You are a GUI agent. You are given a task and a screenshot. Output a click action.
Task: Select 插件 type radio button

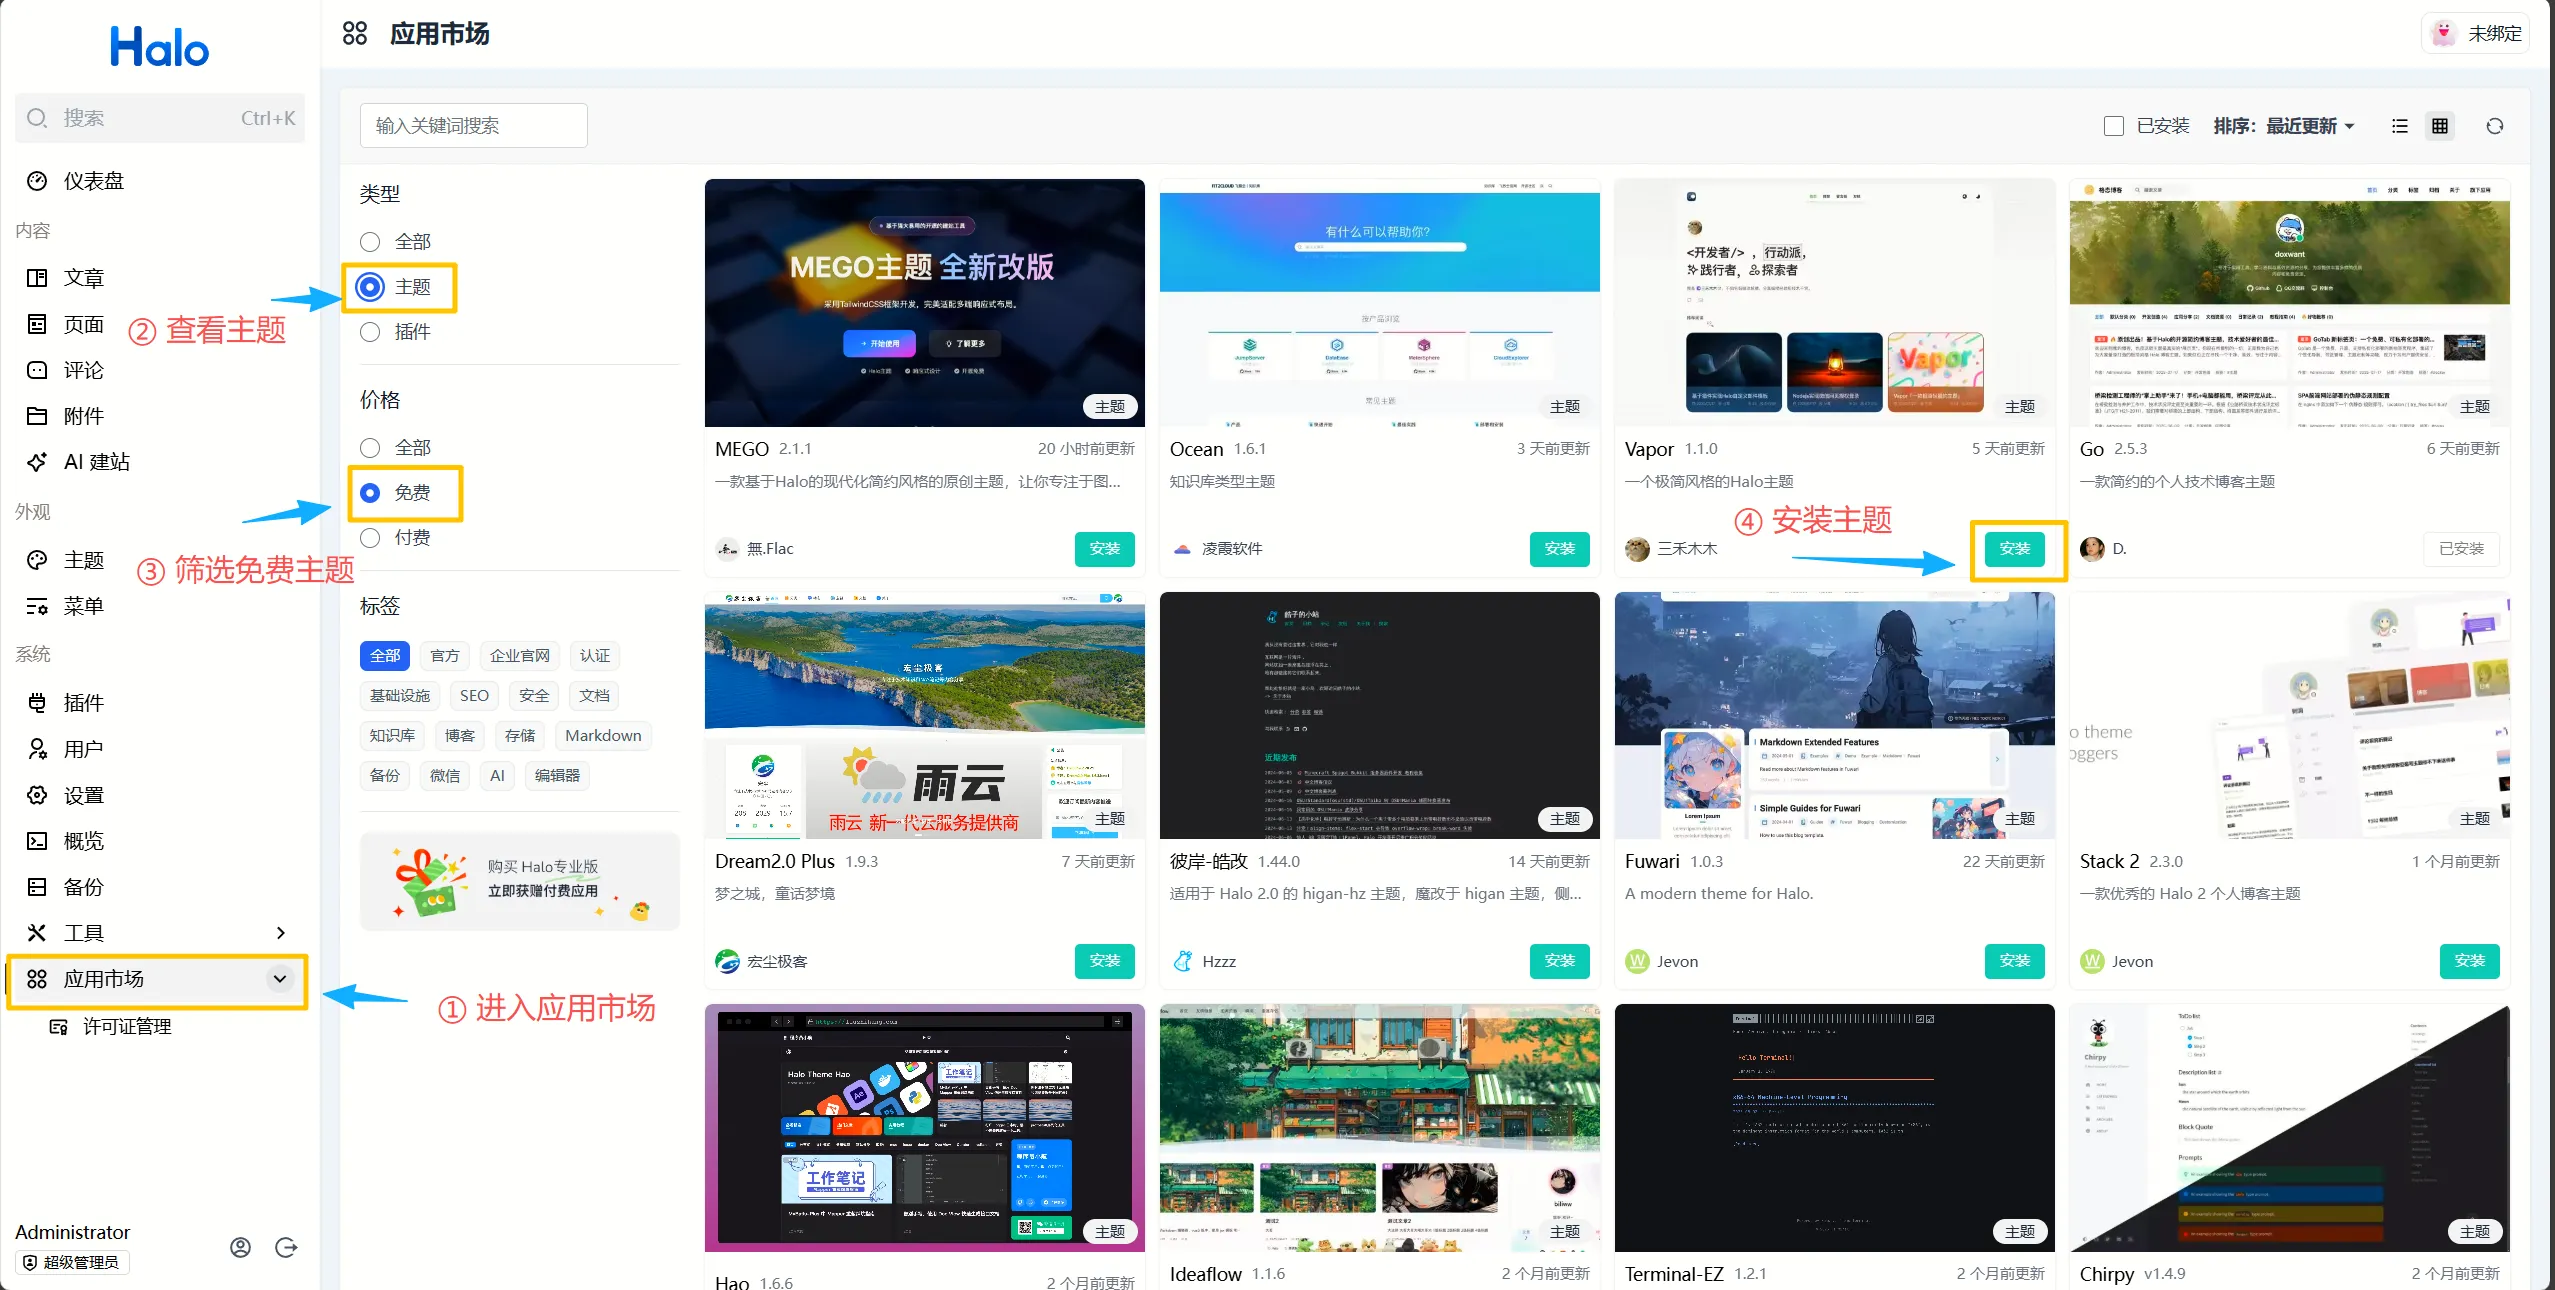tap(370, 332)
